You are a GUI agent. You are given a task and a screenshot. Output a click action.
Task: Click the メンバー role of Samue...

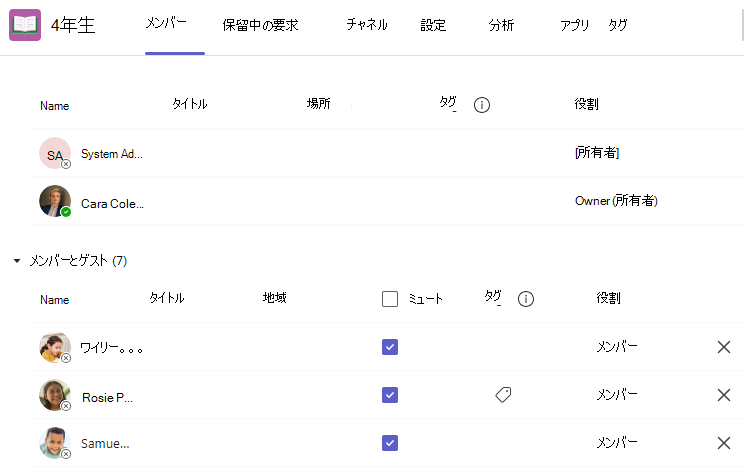tap(617, 442)
